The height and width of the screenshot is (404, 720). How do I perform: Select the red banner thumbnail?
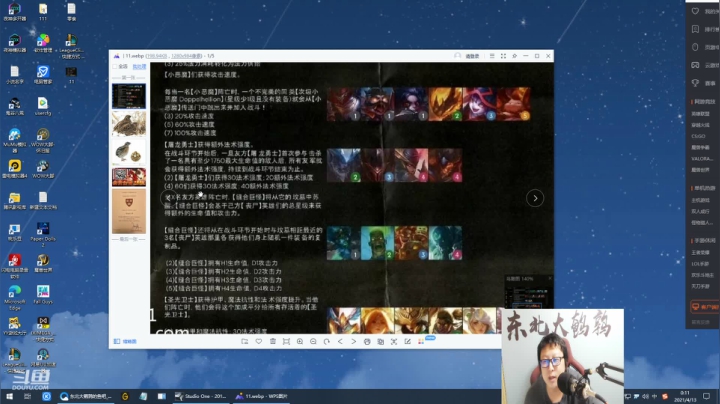tap(129, 177)
